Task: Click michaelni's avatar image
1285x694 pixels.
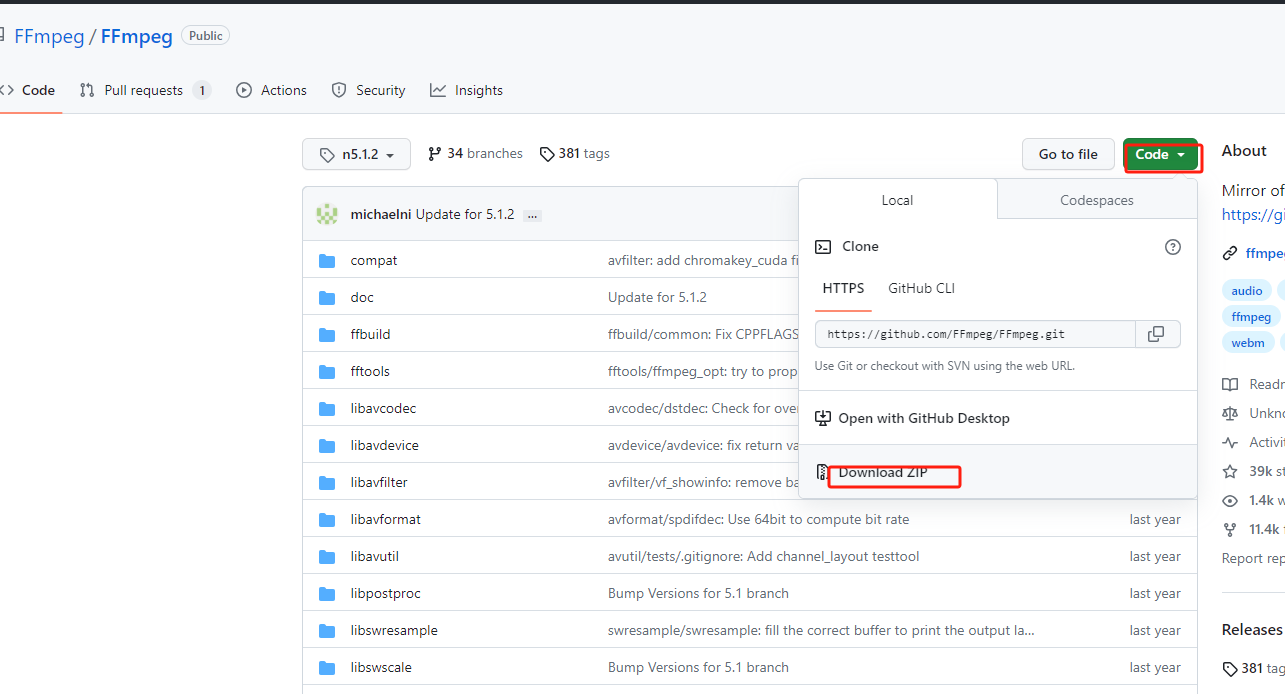Action: 327,214
